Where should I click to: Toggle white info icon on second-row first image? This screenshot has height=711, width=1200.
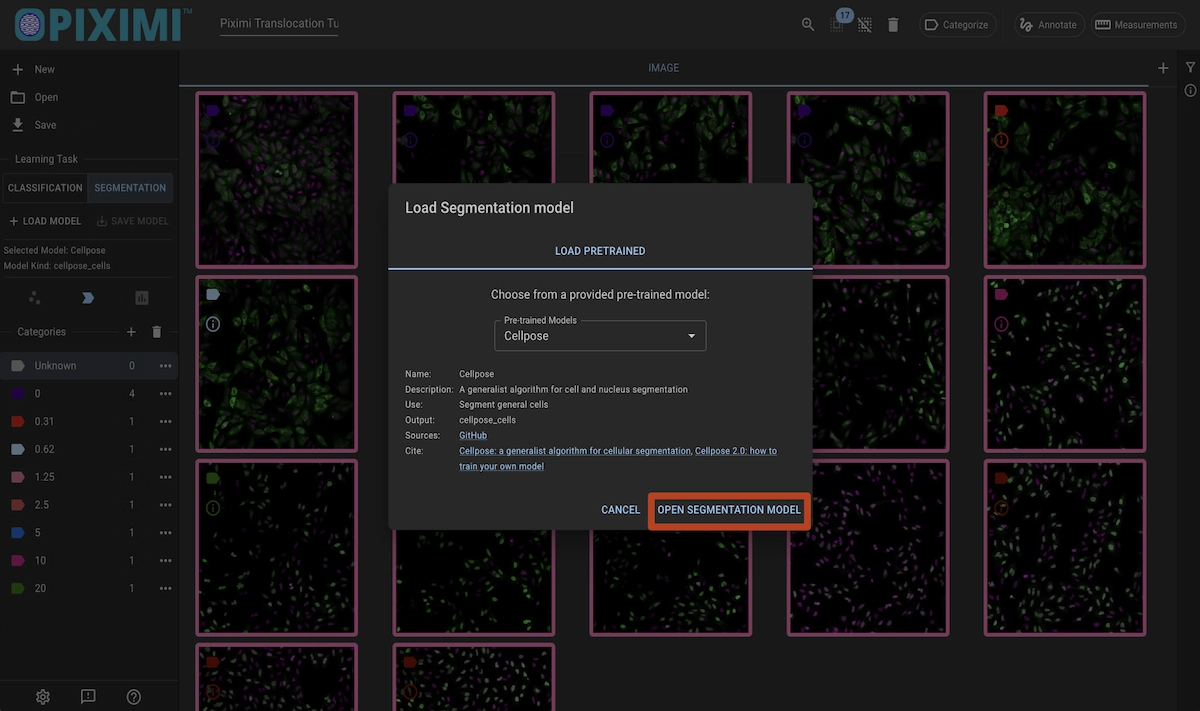click(213, 324)
